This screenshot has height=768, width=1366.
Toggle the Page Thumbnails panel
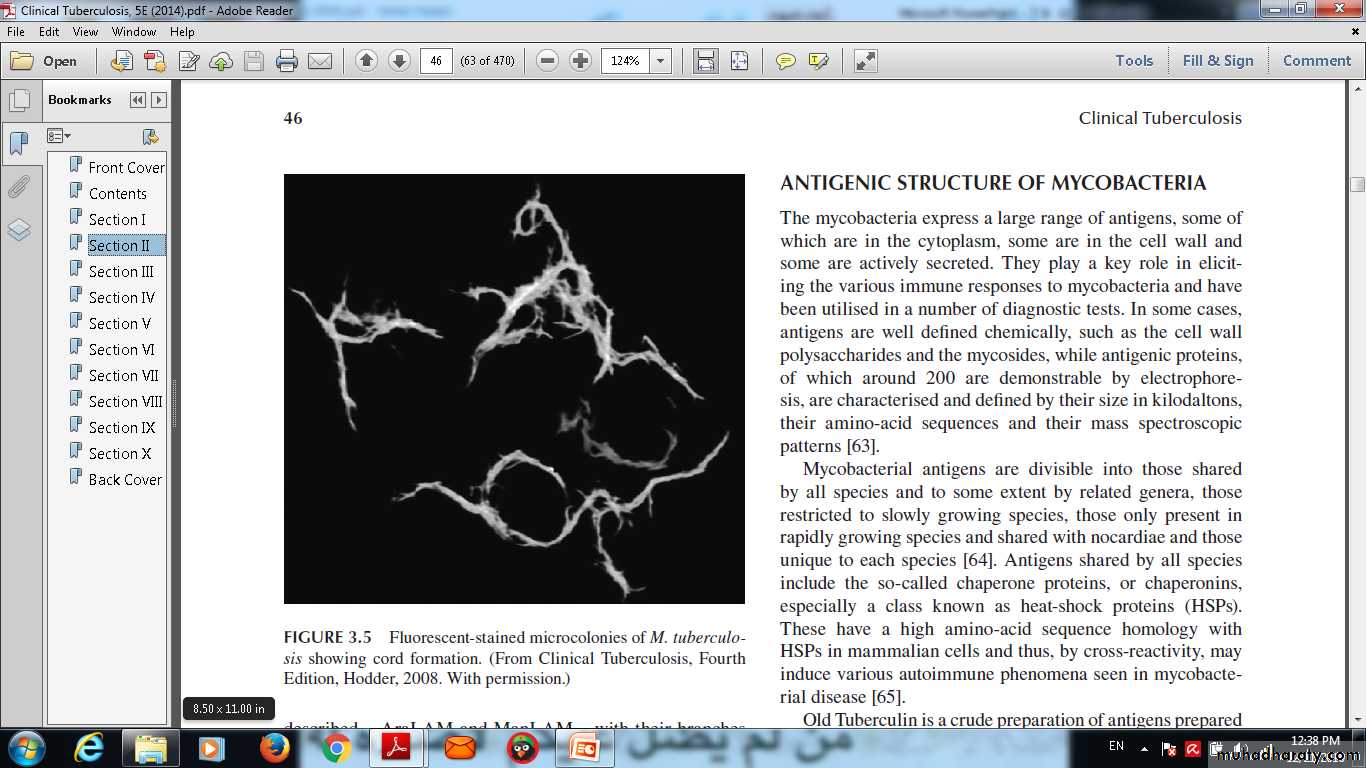(18, 100)
